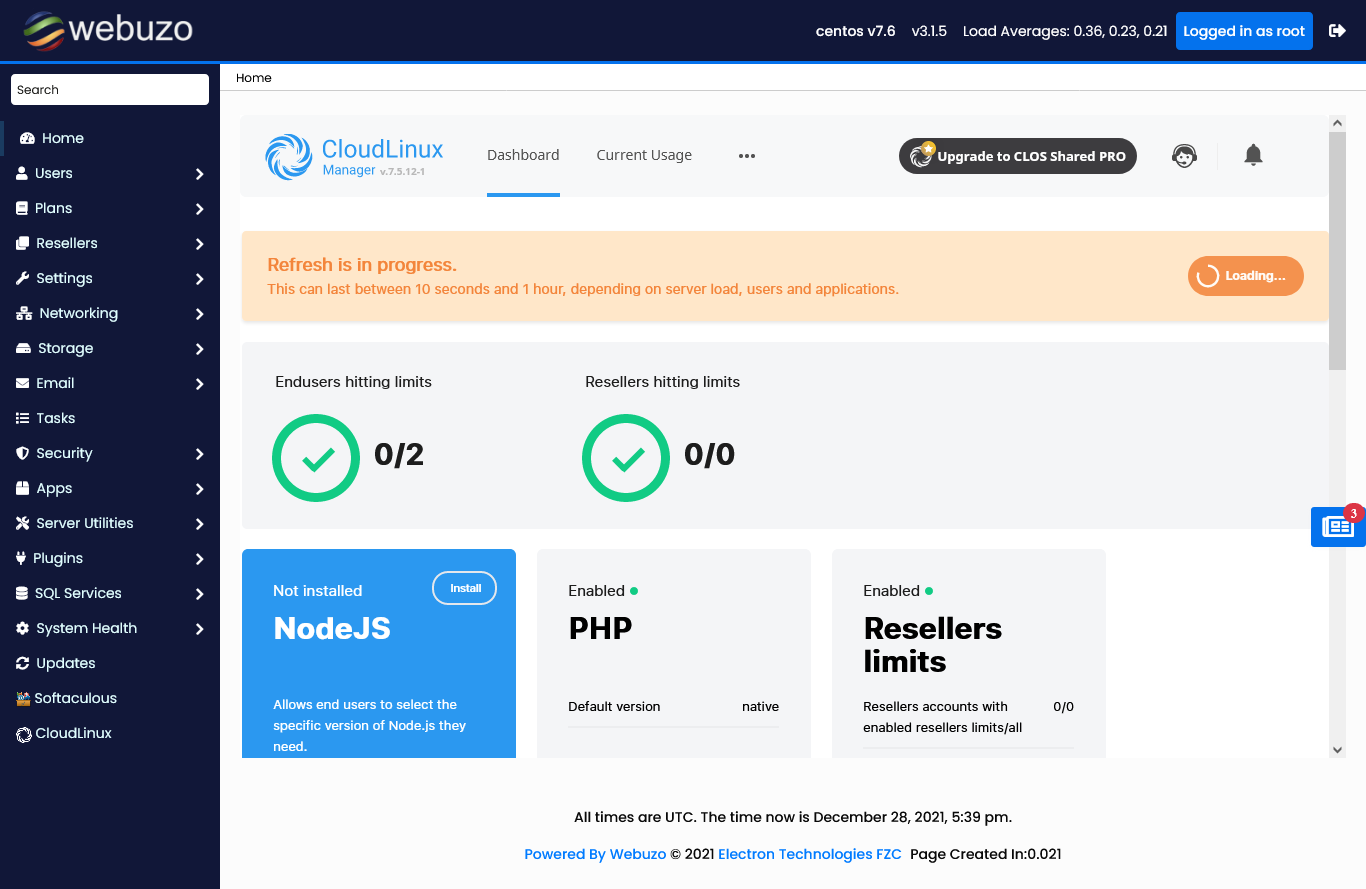The image size is (1366, 889).
Task: Switch to the Current Usage tab
Action: 644,155
